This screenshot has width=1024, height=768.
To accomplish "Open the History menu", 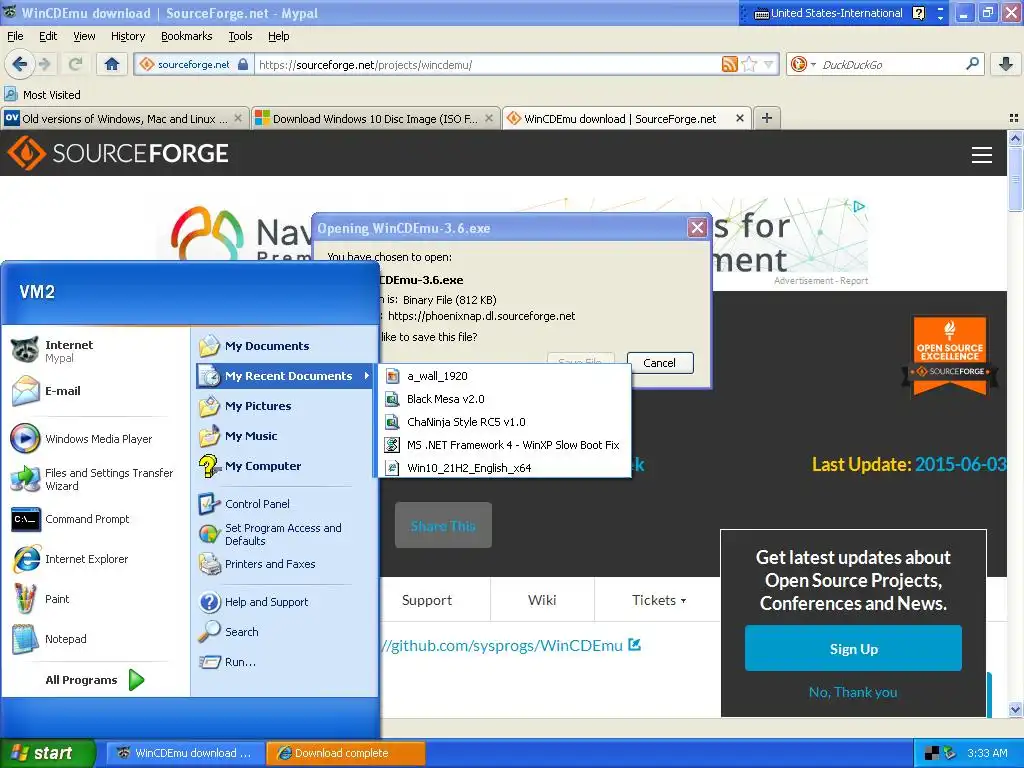I will click(127, 36).
